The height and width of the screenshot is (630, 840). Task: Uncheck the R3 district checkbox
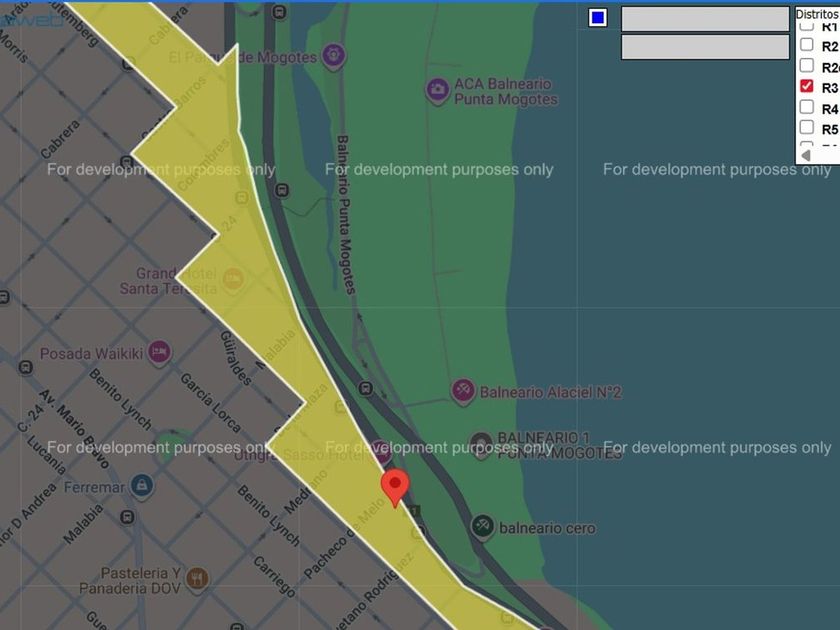[x=807, y=86]
